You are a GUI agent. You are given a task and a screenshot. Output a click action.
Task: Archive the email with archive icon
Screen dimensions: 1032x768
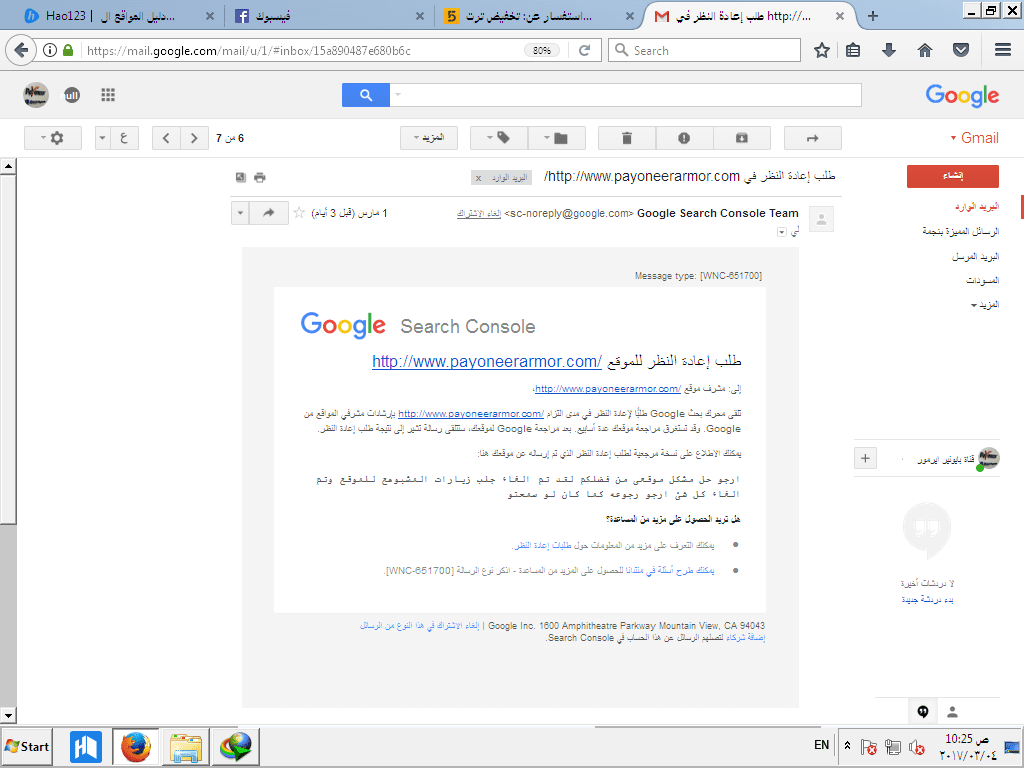tap(742, 138)
